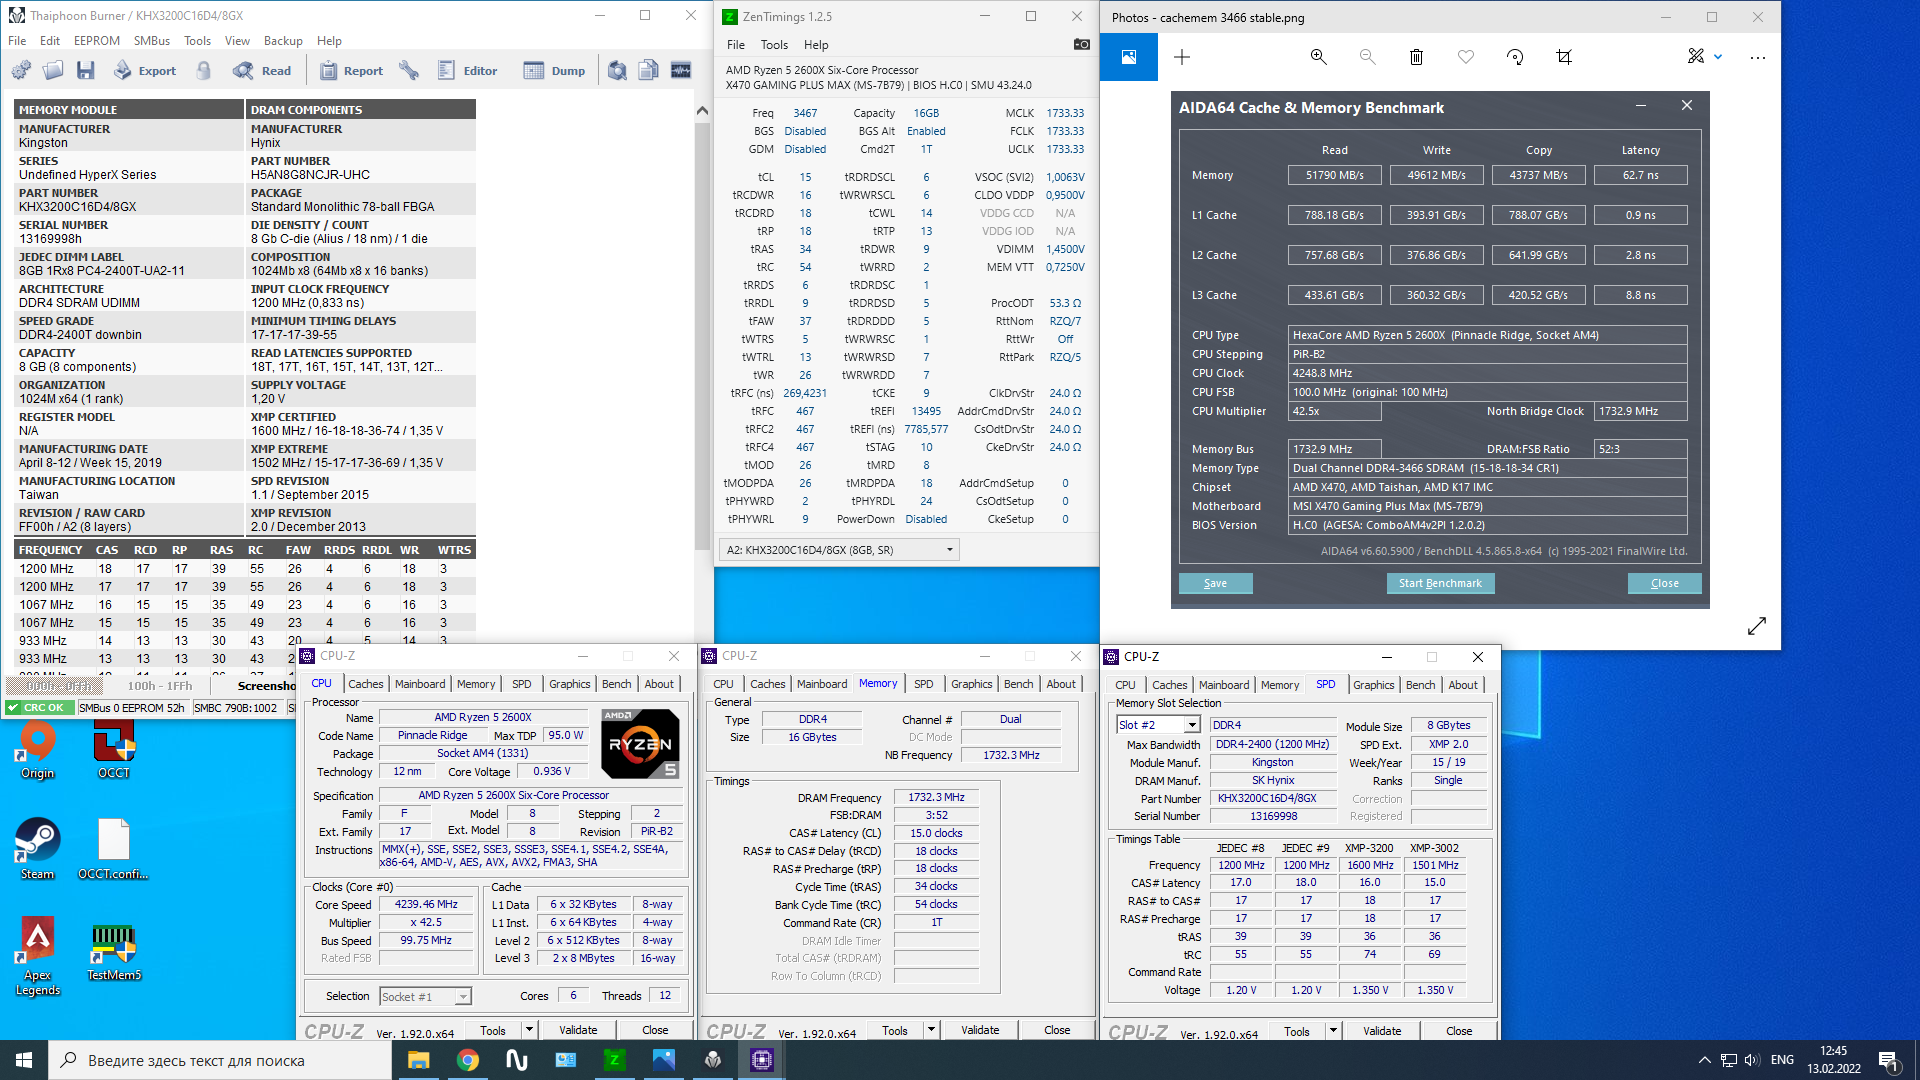Click the fullscreen expand arrow in Photos
The height and width of the screenshot is (1080, 1920).
[1757, 626]
